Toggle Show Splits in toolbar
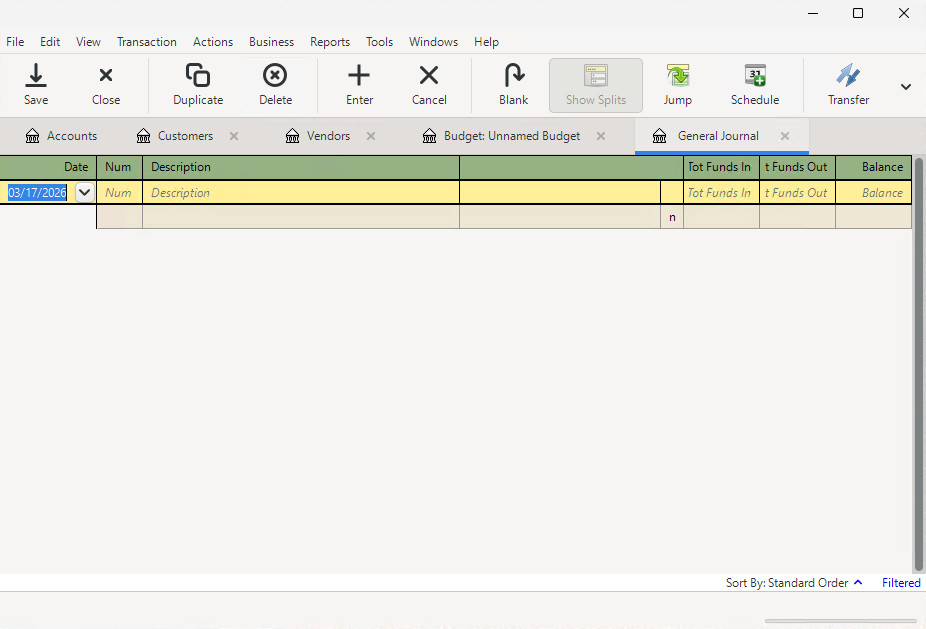 click(596, 85)
